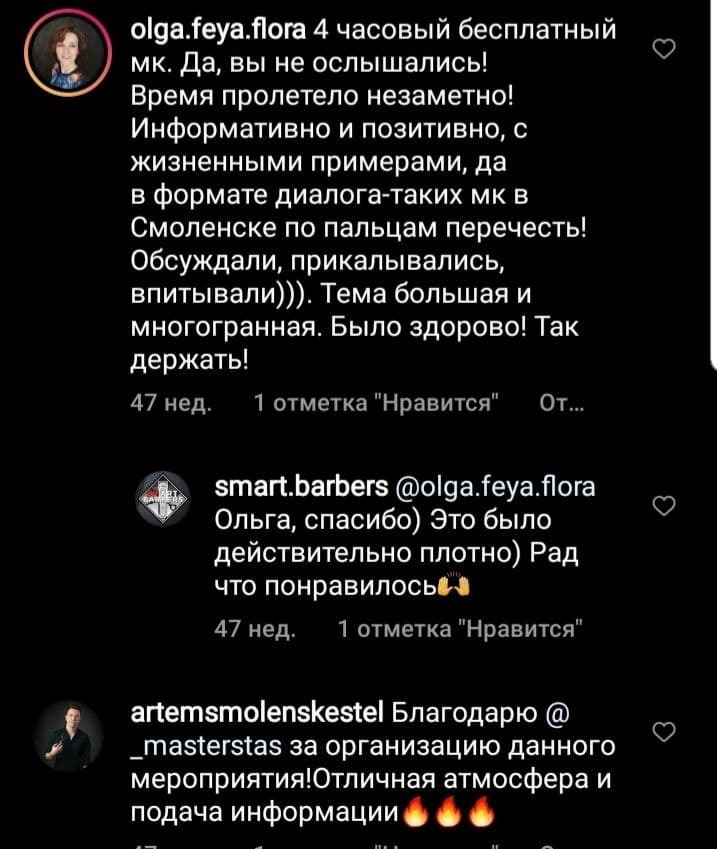
Task: Follow the @olga.feya.flora mention in the reply
Action: 496,487
